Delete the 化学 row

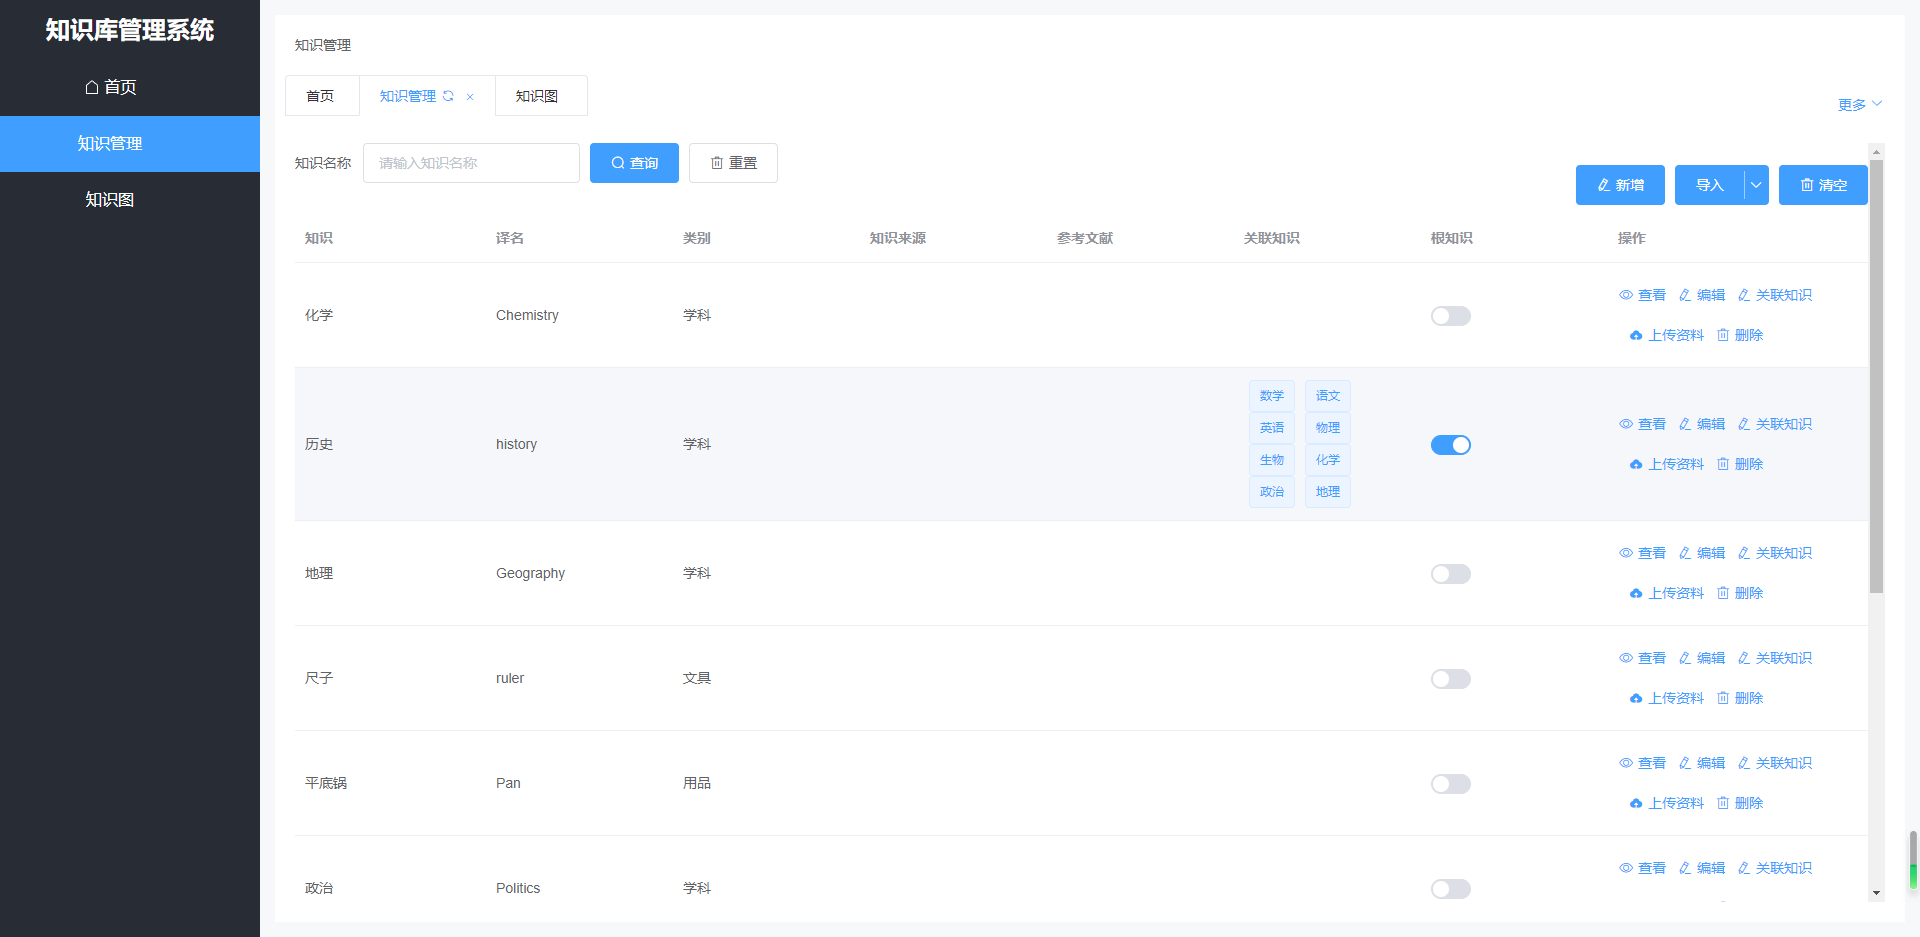[x=1740, y=335]
